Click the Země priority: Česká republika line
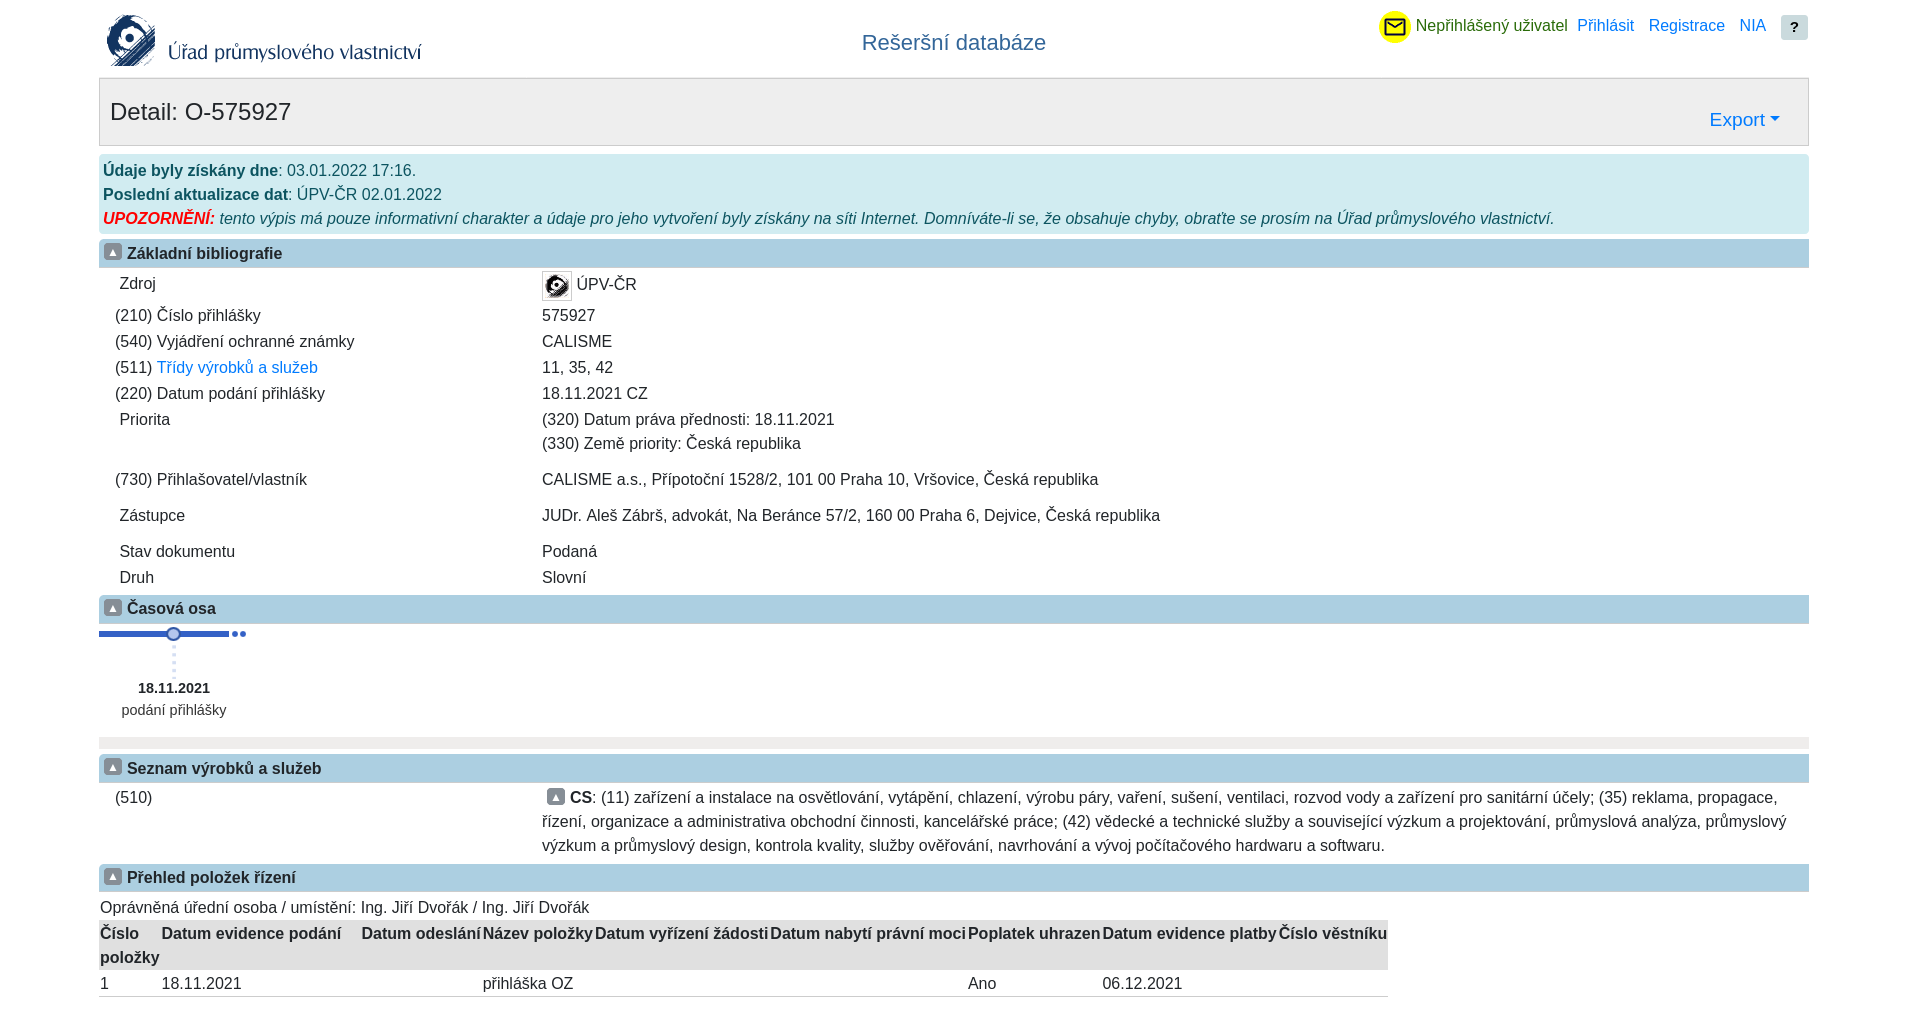1908x1017 pixels. click(x=671, y=444)
